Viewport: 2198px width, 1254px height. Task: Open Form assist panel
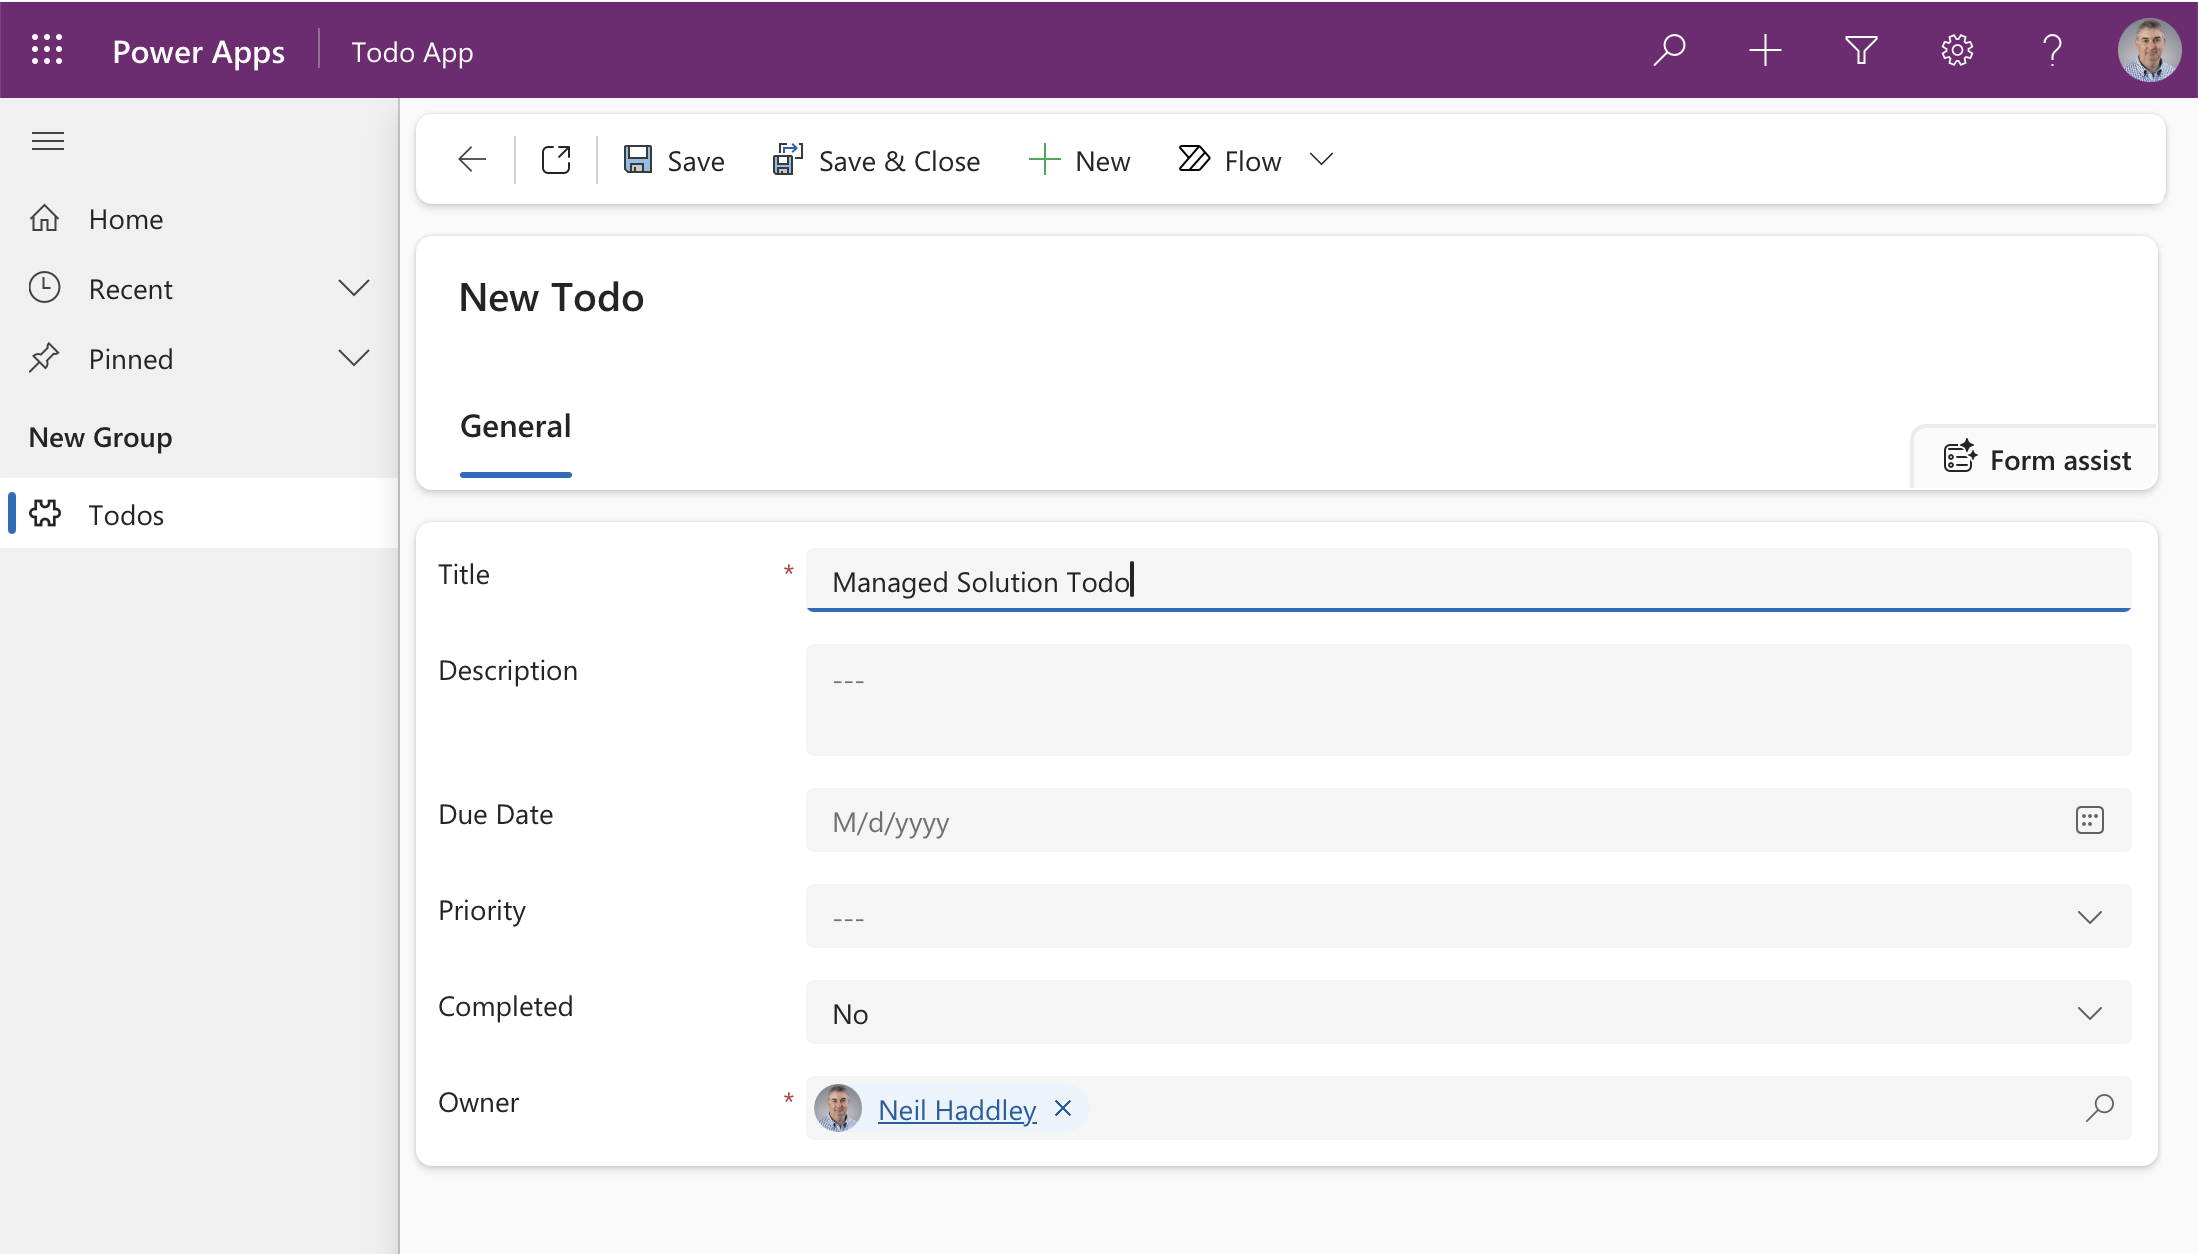2036,460
